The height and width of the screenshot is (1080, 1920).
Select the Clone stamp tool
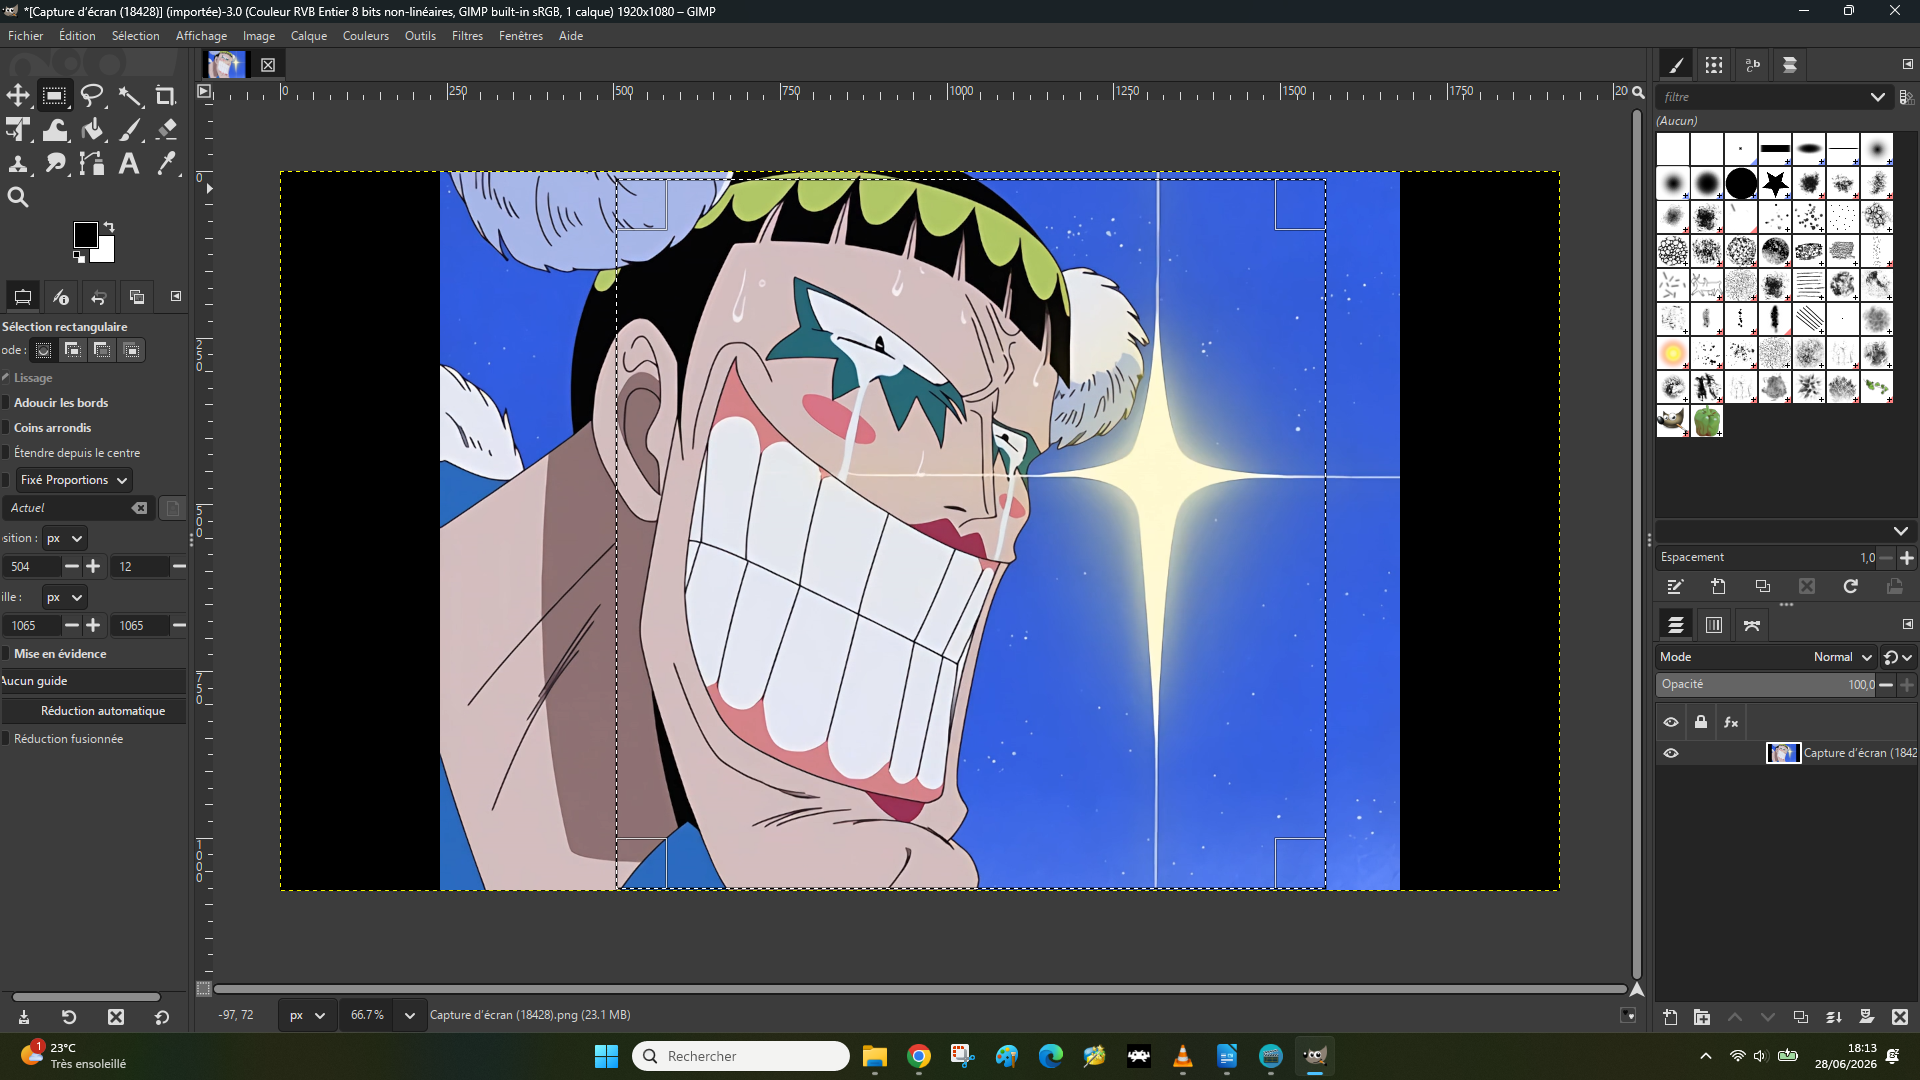(x=18, y=164)
